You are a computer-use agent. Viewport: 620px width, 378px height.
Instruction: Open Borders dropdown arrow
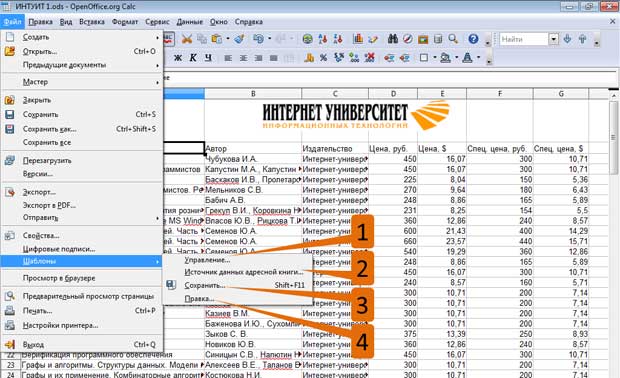[x=435, y=58]
